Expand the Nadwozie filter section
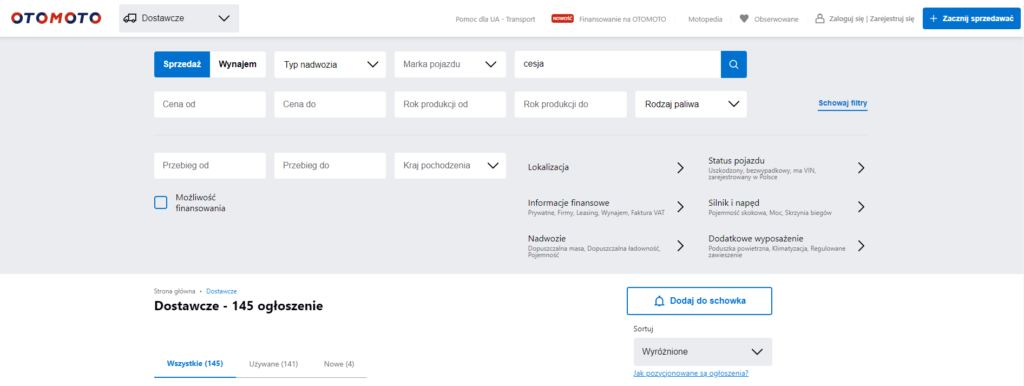 pos(605,246)
